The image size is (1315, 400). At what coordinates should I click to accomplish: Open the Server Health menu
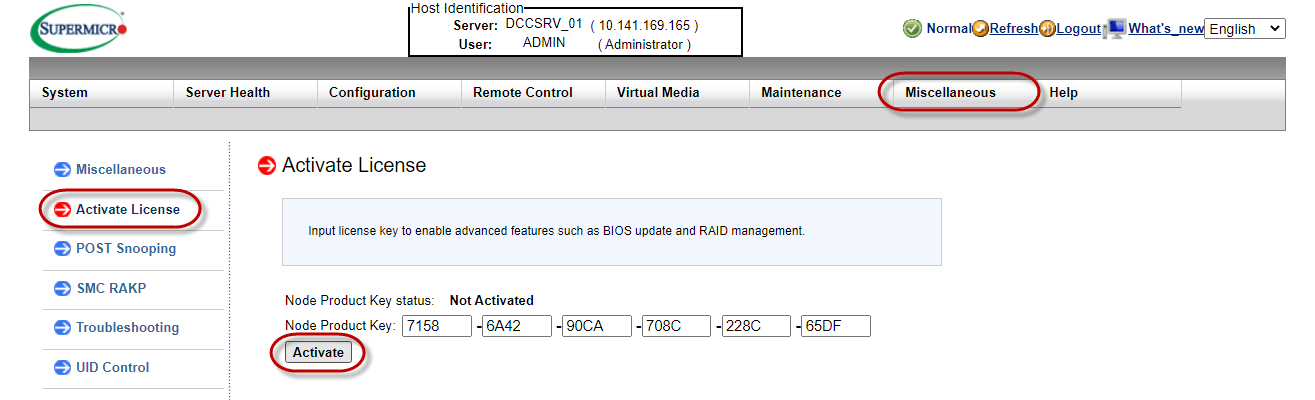228,93
